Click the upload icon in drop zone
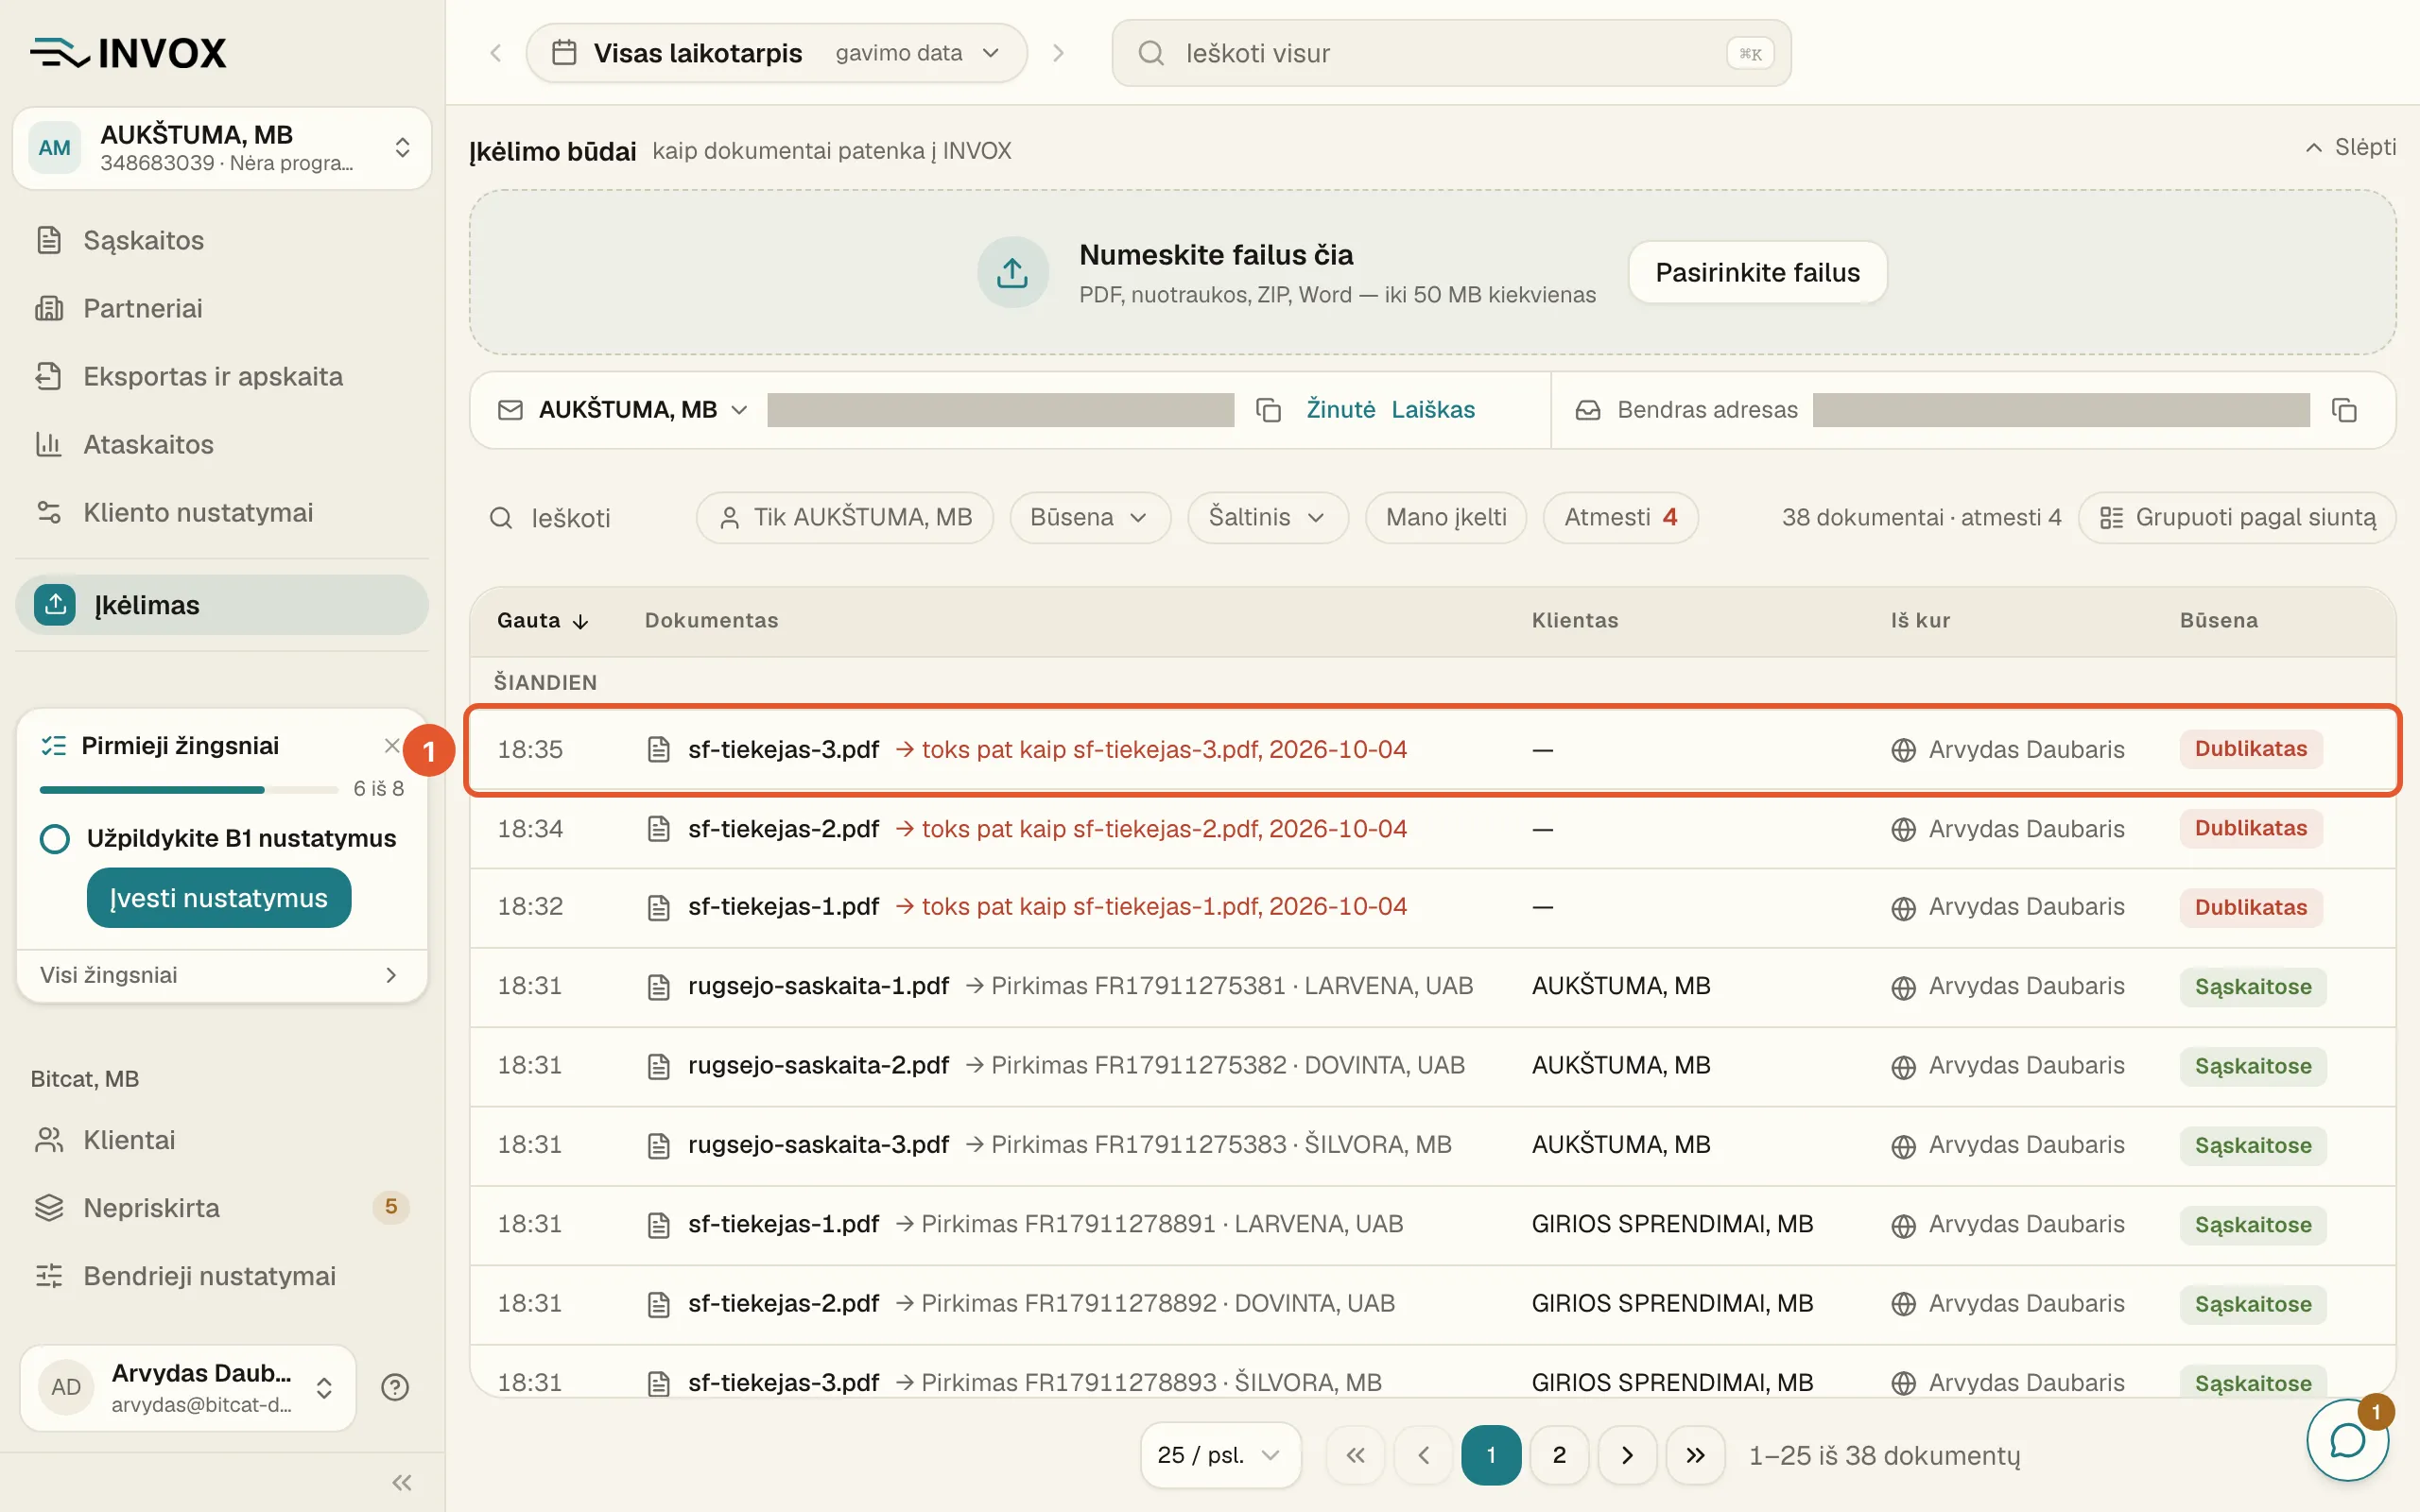 click(x=1012, y=272)
